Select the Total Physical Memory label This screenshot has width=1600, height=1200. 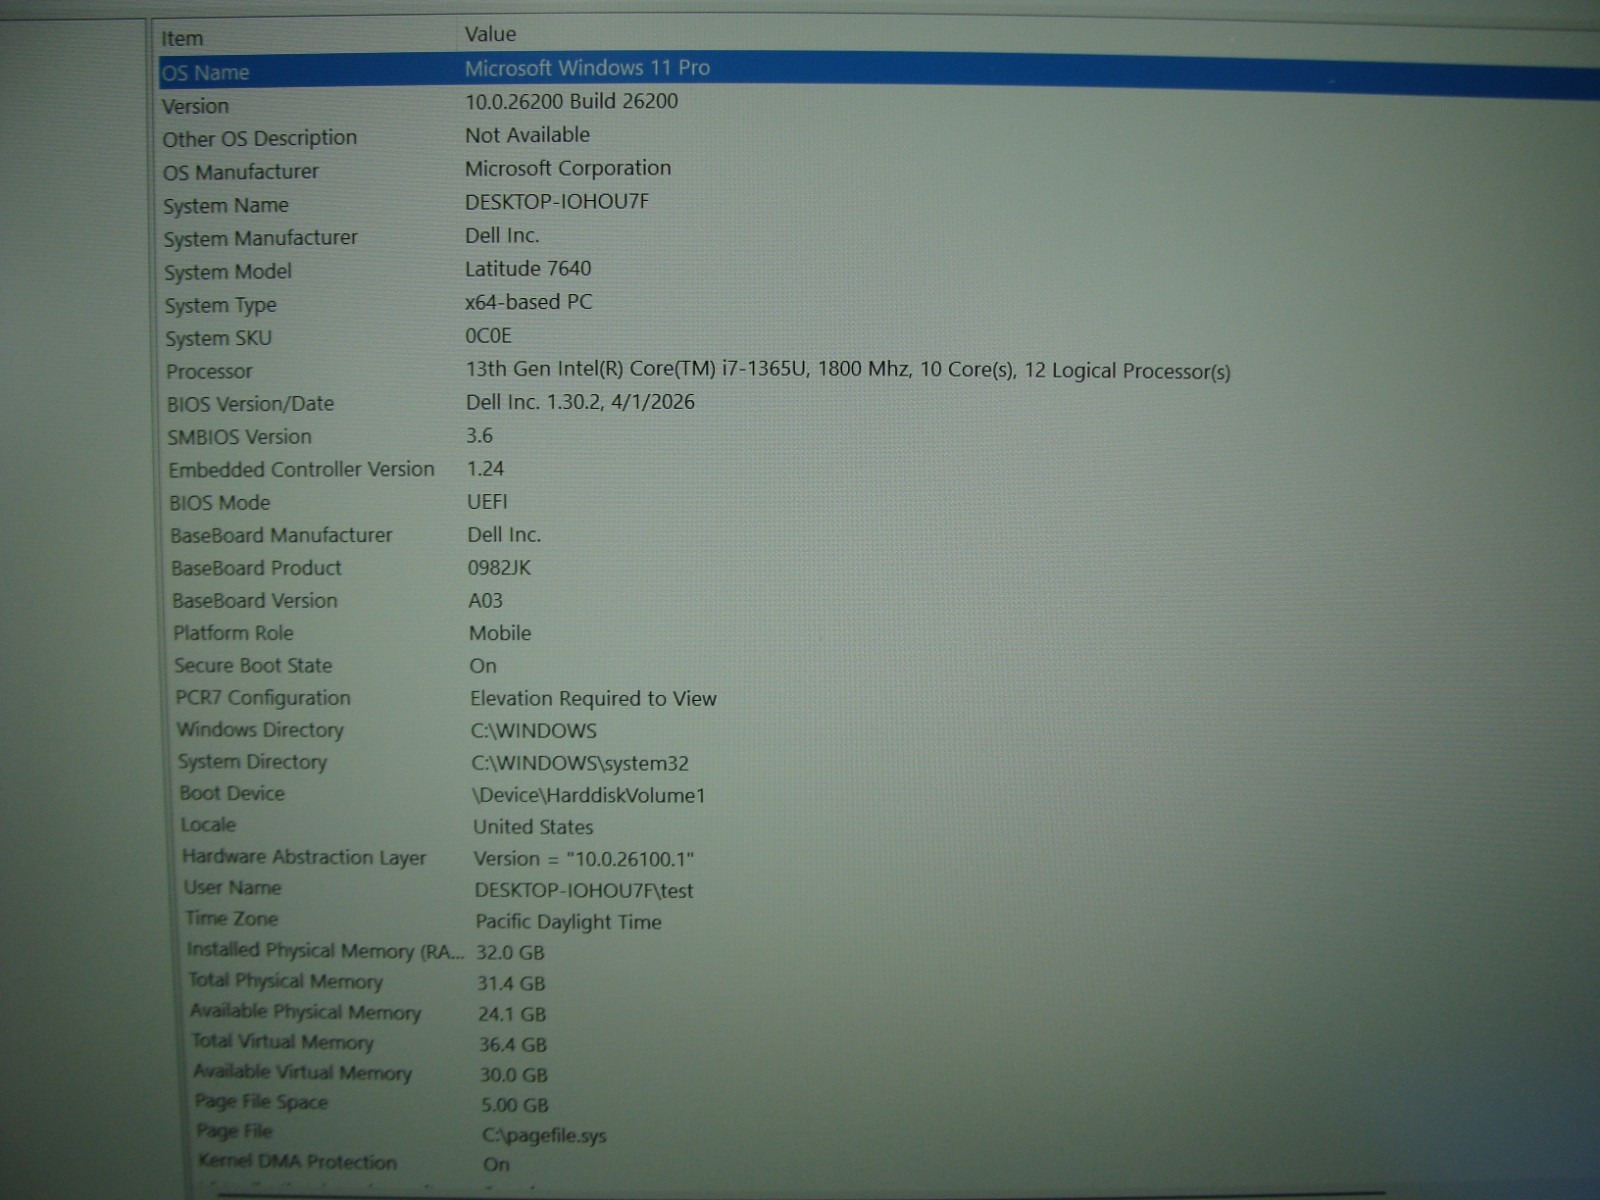(285, 981)
